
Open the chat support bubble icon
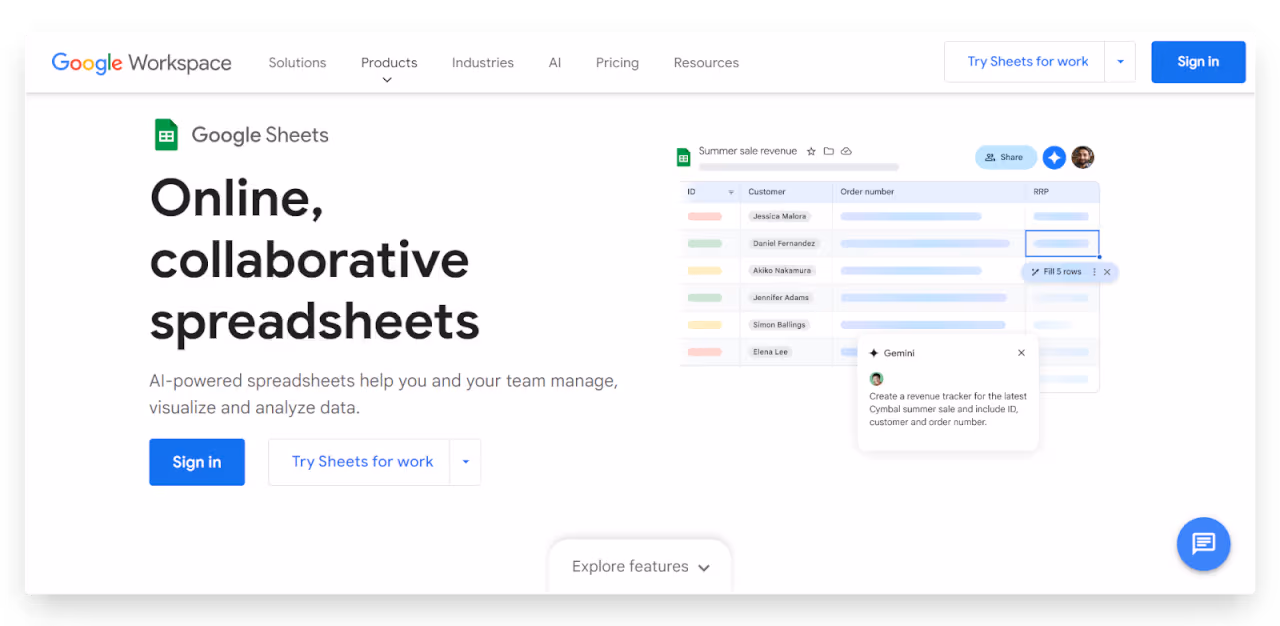click(1203, 543)
